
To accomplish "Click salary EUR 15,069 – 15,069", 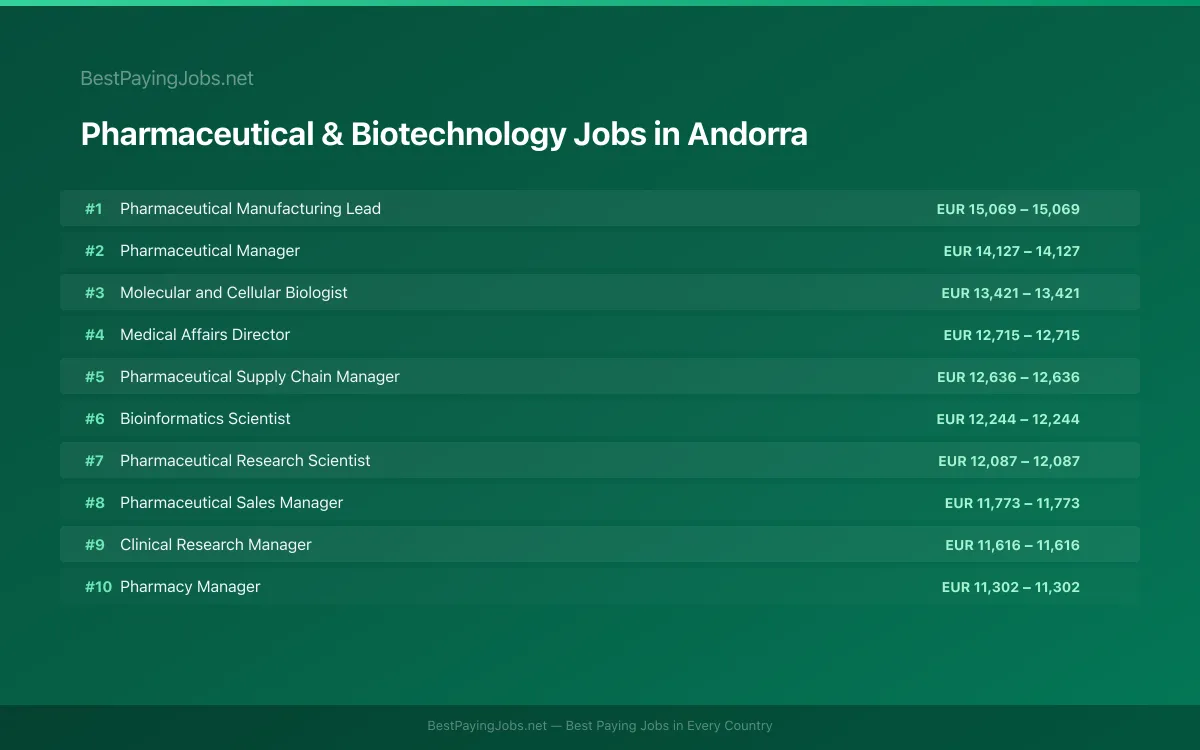I will point(1008,209).
